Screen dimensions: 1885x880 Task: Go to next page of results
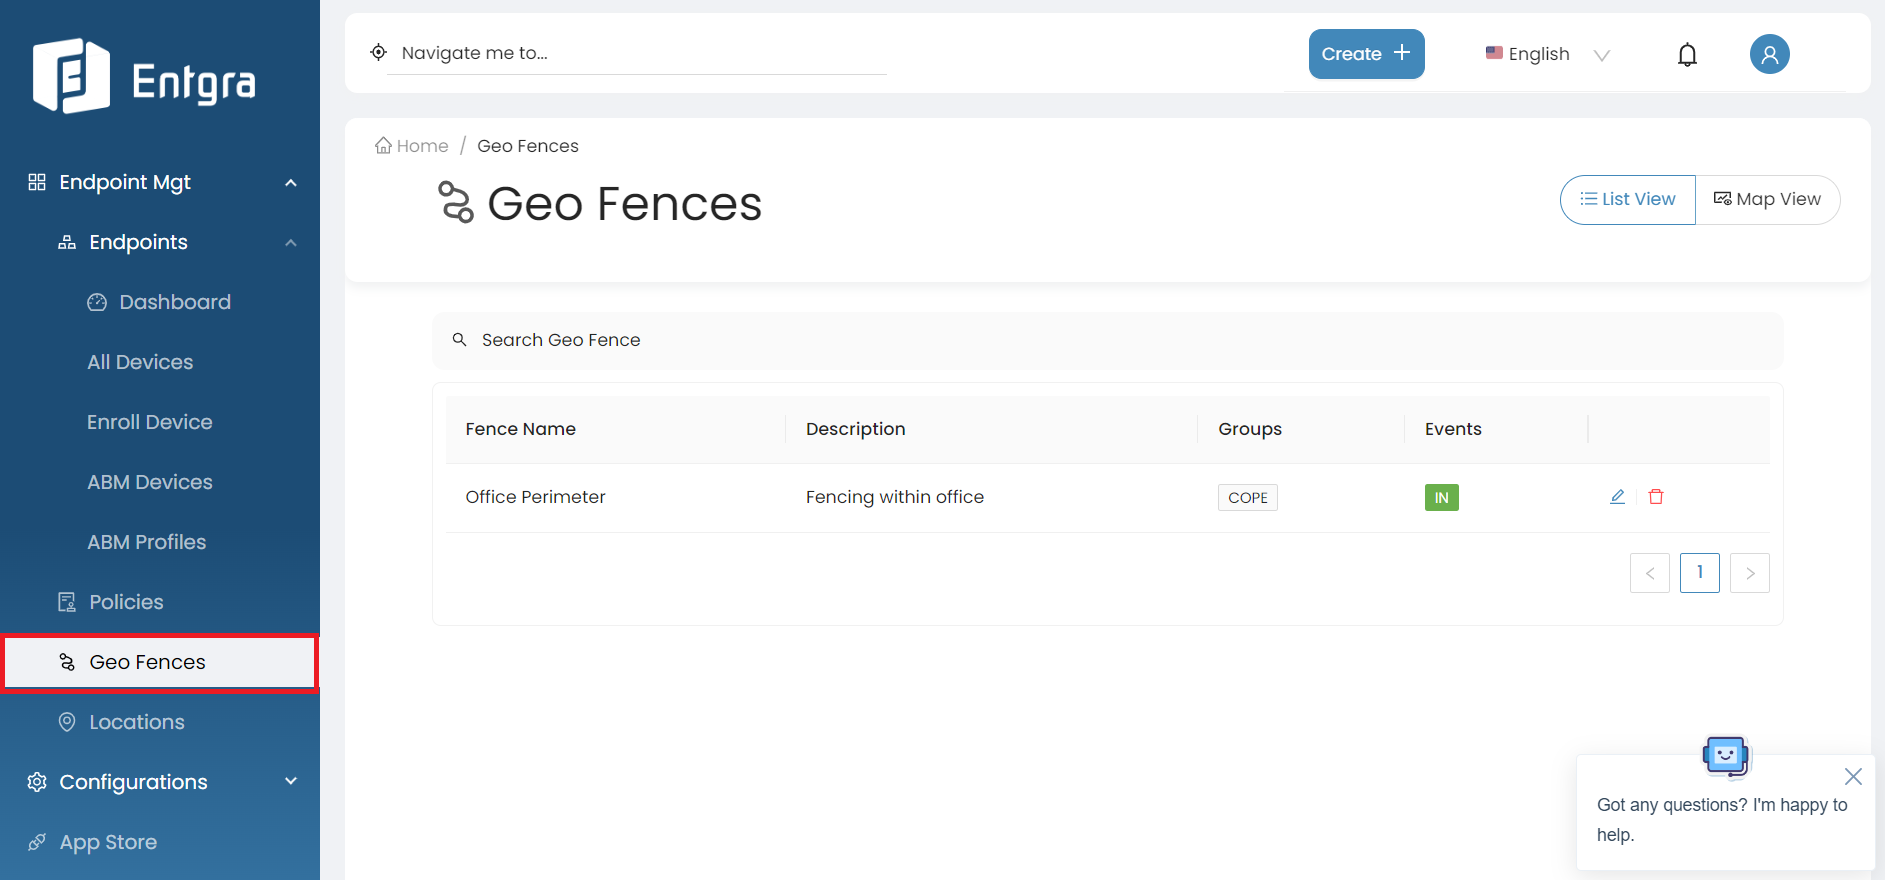click(x=1749, y=574)
